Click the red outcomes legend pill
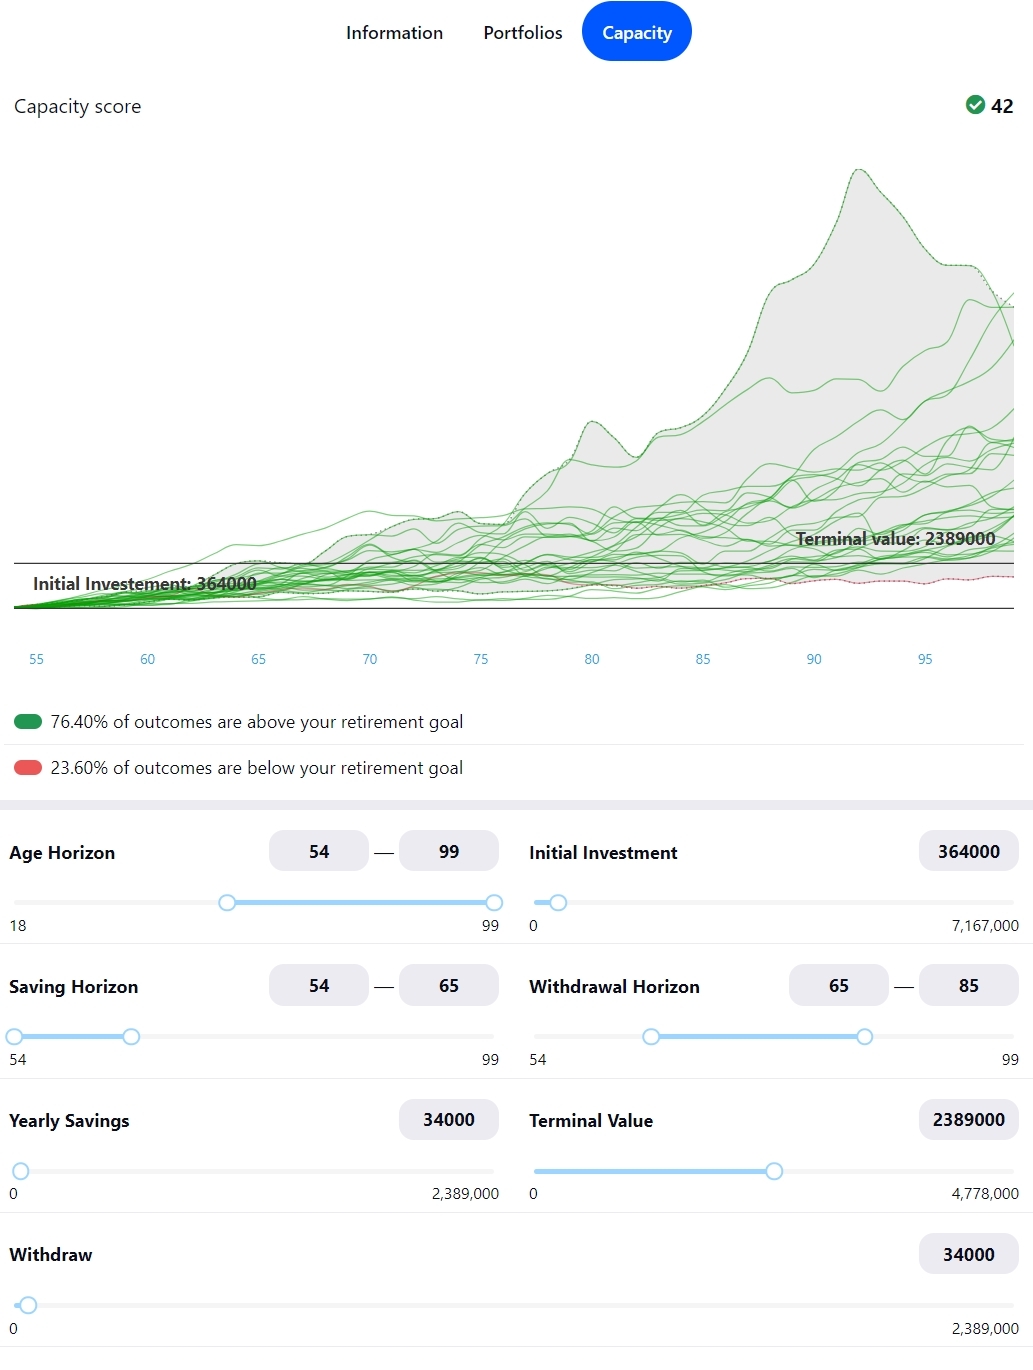Viewport: 1033px width, 1370px height. coord(28,768)
